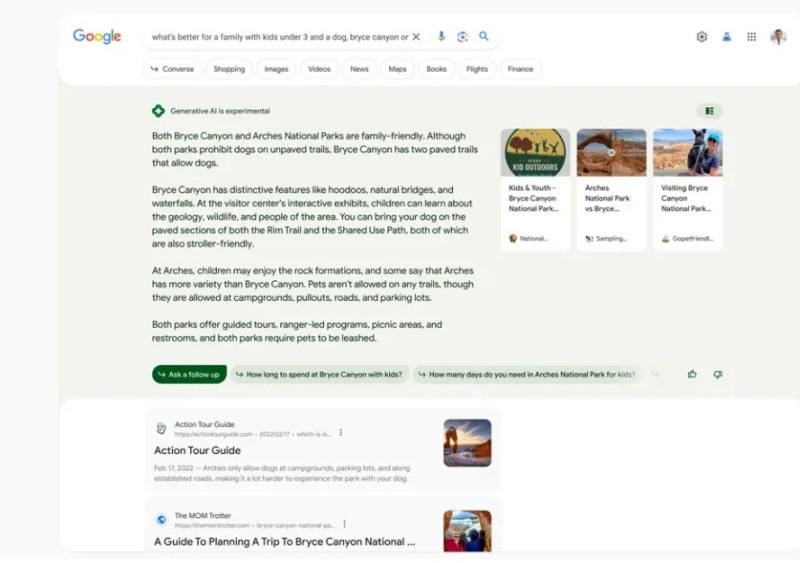The width and height of the screenshot is (800, 563).
Task: Click the microphone voice search icon
Action: coord(441,37)
